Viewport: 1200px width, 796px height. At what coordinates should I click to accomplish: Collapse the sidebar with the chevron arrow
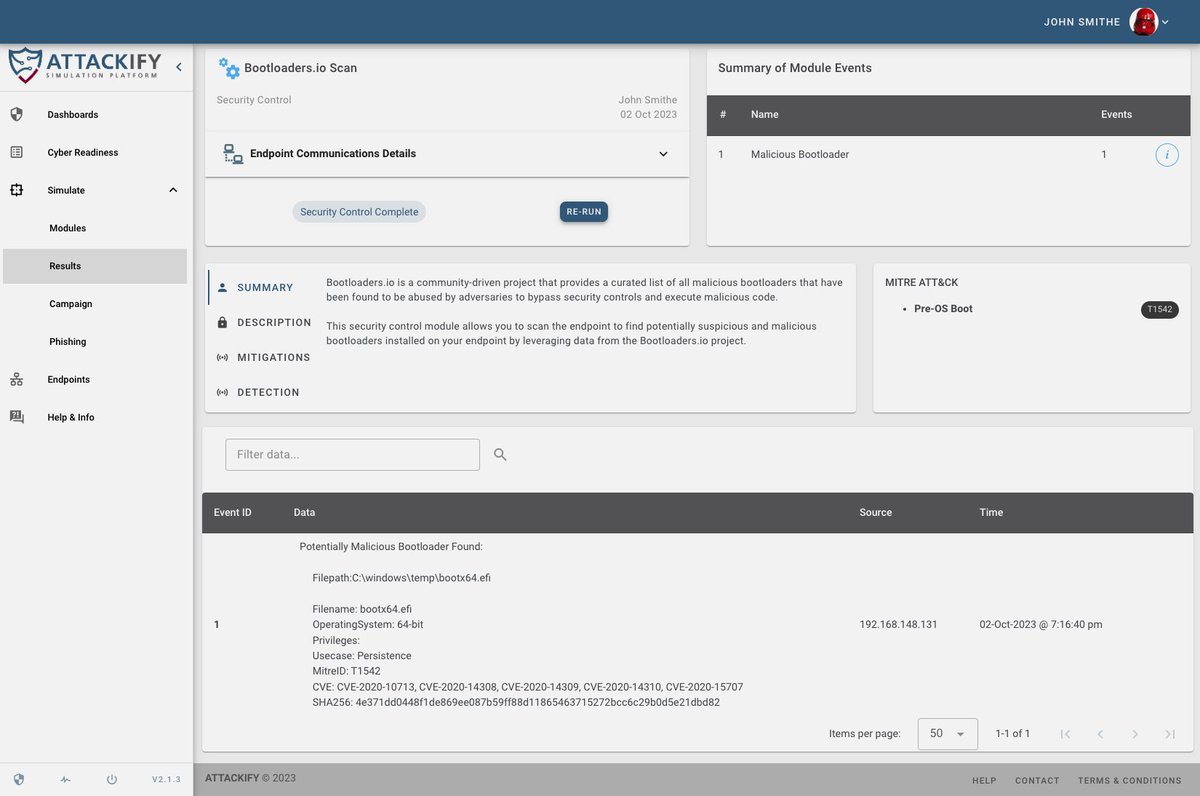tap(179, 67)
